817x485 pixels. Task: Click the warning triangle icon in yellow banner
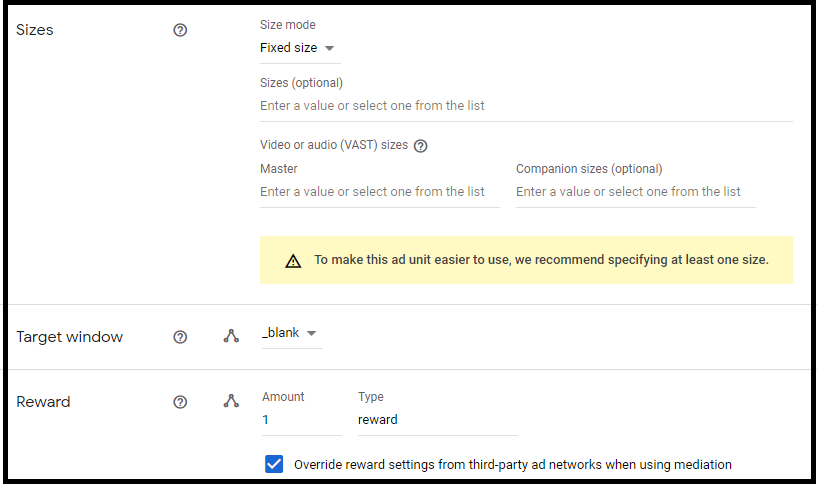[293, 261]
